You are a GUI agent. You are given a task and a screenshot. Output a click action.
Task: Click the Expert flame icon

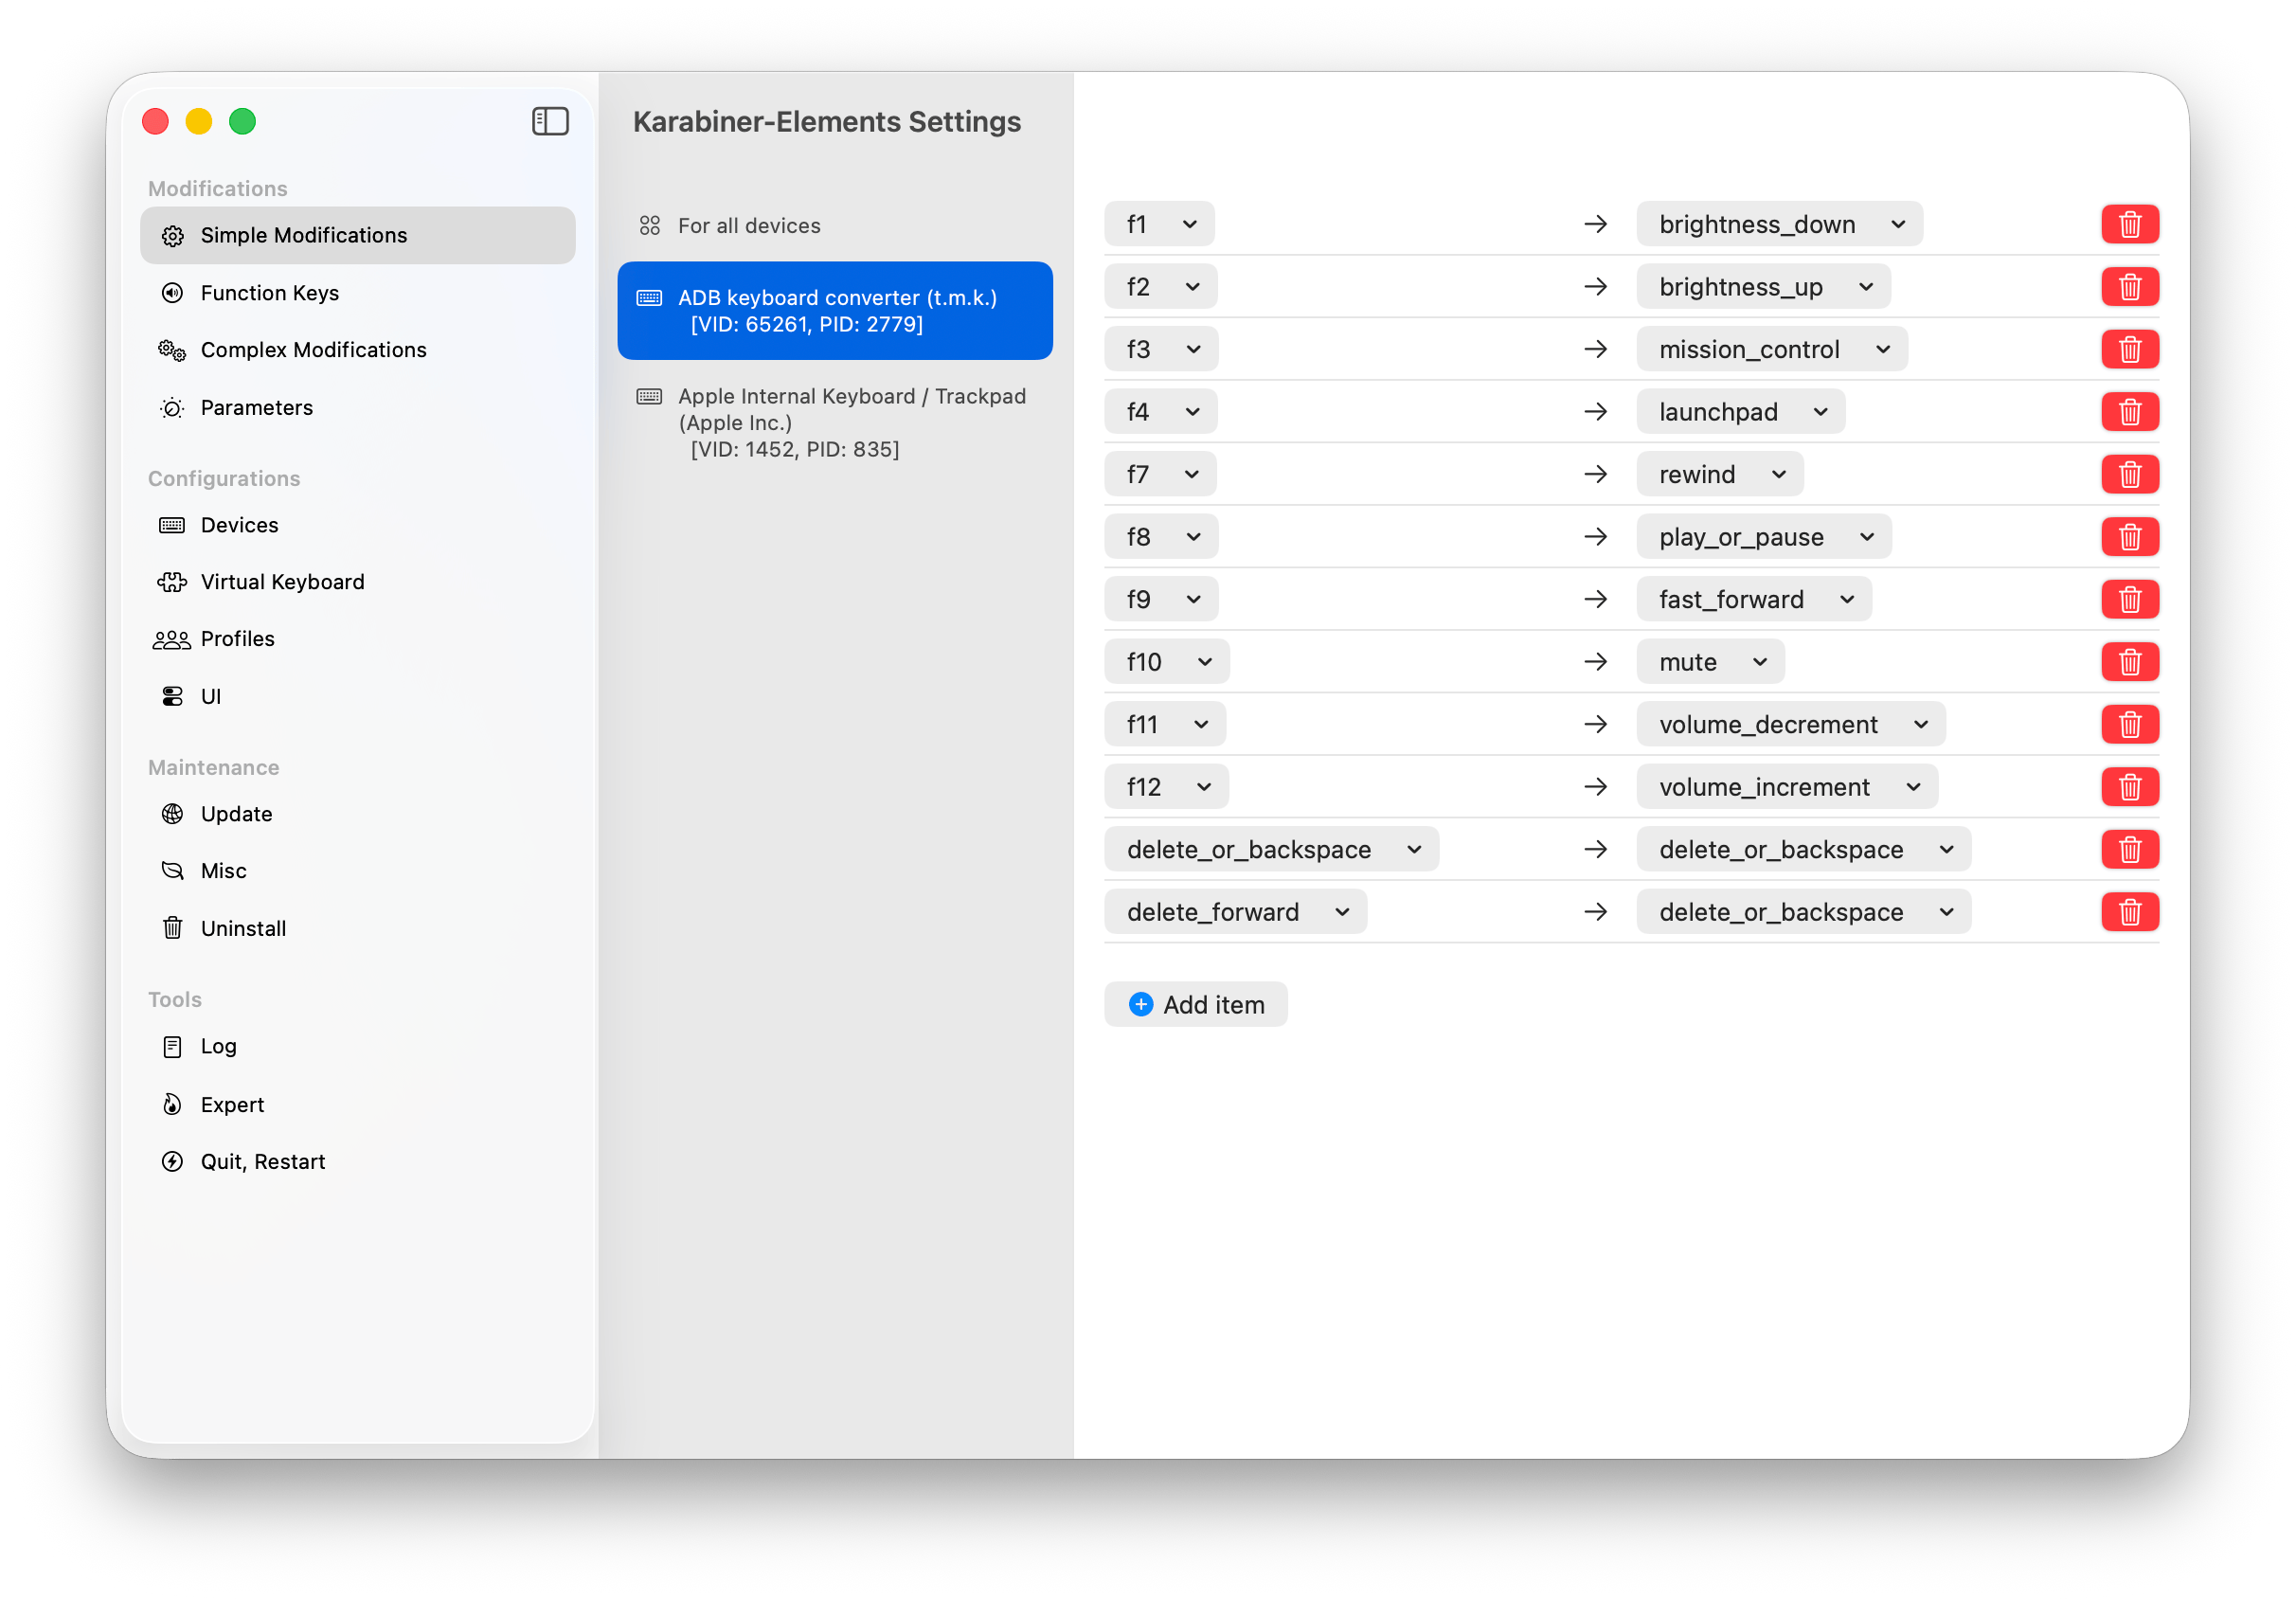pos(172,1104)
